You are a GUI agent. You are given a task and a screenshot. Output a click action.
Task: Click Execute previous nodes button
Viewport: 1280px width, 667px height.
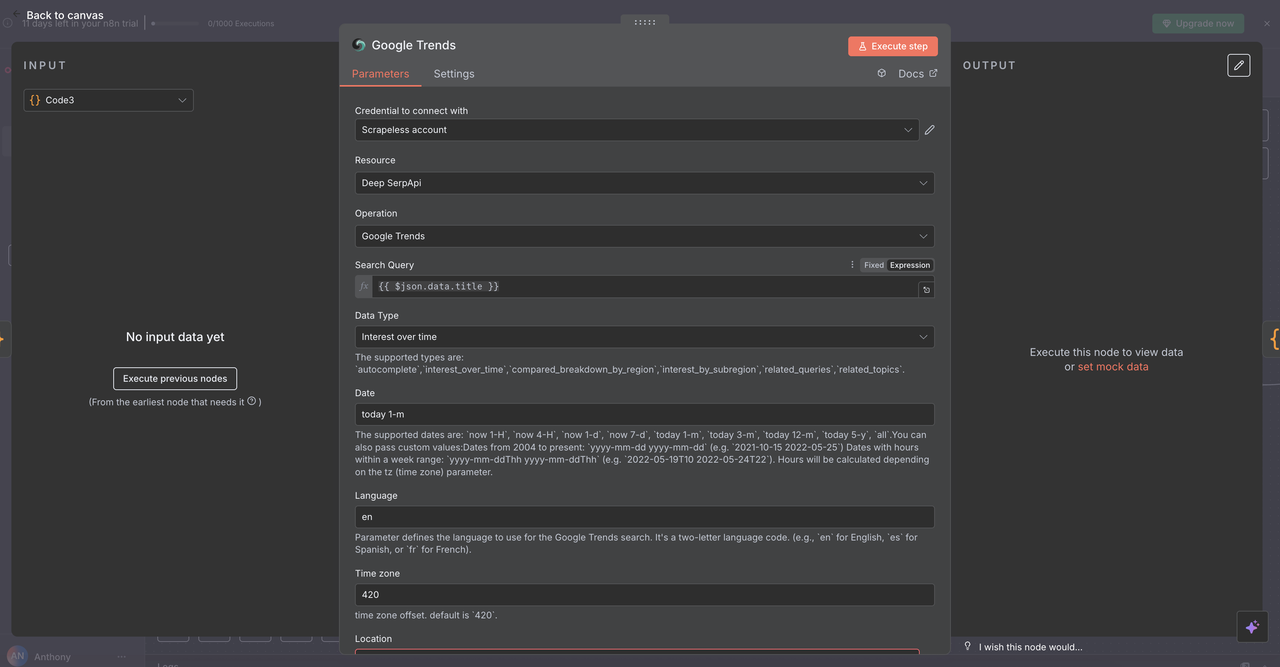point(175,379)
